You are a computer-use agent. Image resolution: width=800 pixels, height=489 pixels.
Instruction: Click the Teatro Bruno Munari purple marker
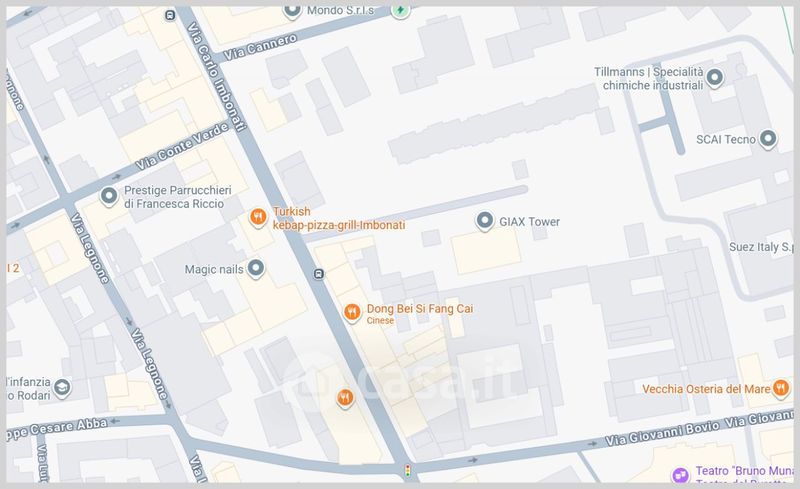[681, 475]
